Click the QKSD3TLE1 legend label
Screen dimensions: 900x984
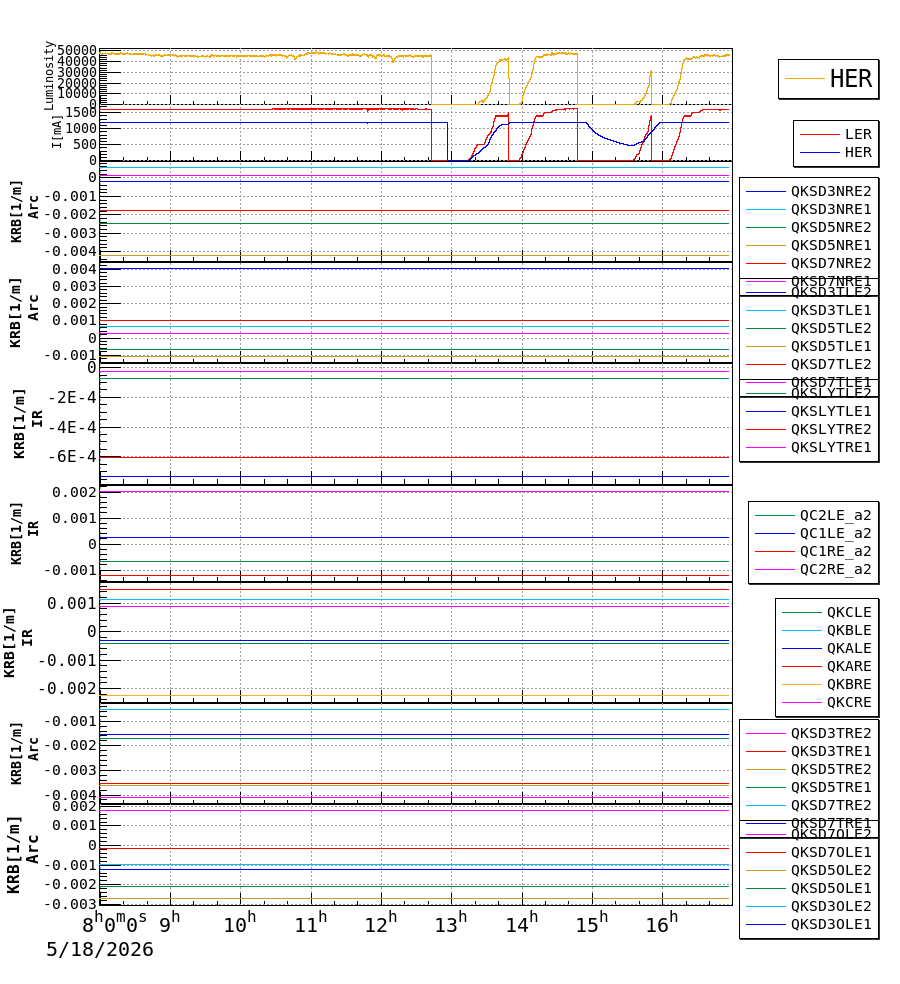pyautogui.click(x=831, y=311)
